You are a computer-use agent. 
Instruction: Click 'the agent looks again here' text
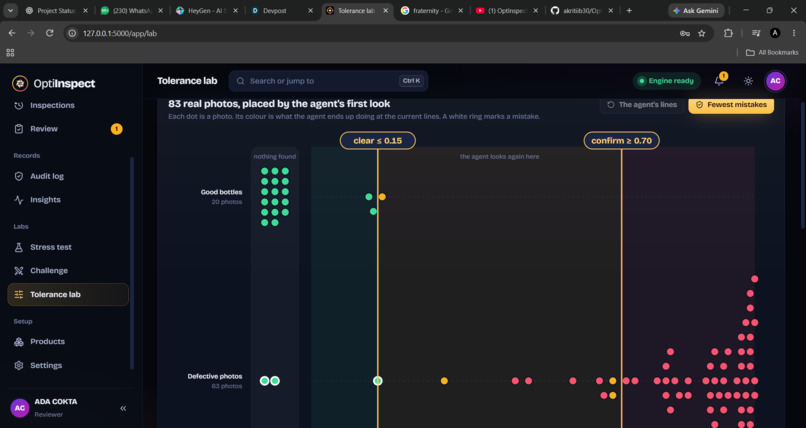(500, 157)
